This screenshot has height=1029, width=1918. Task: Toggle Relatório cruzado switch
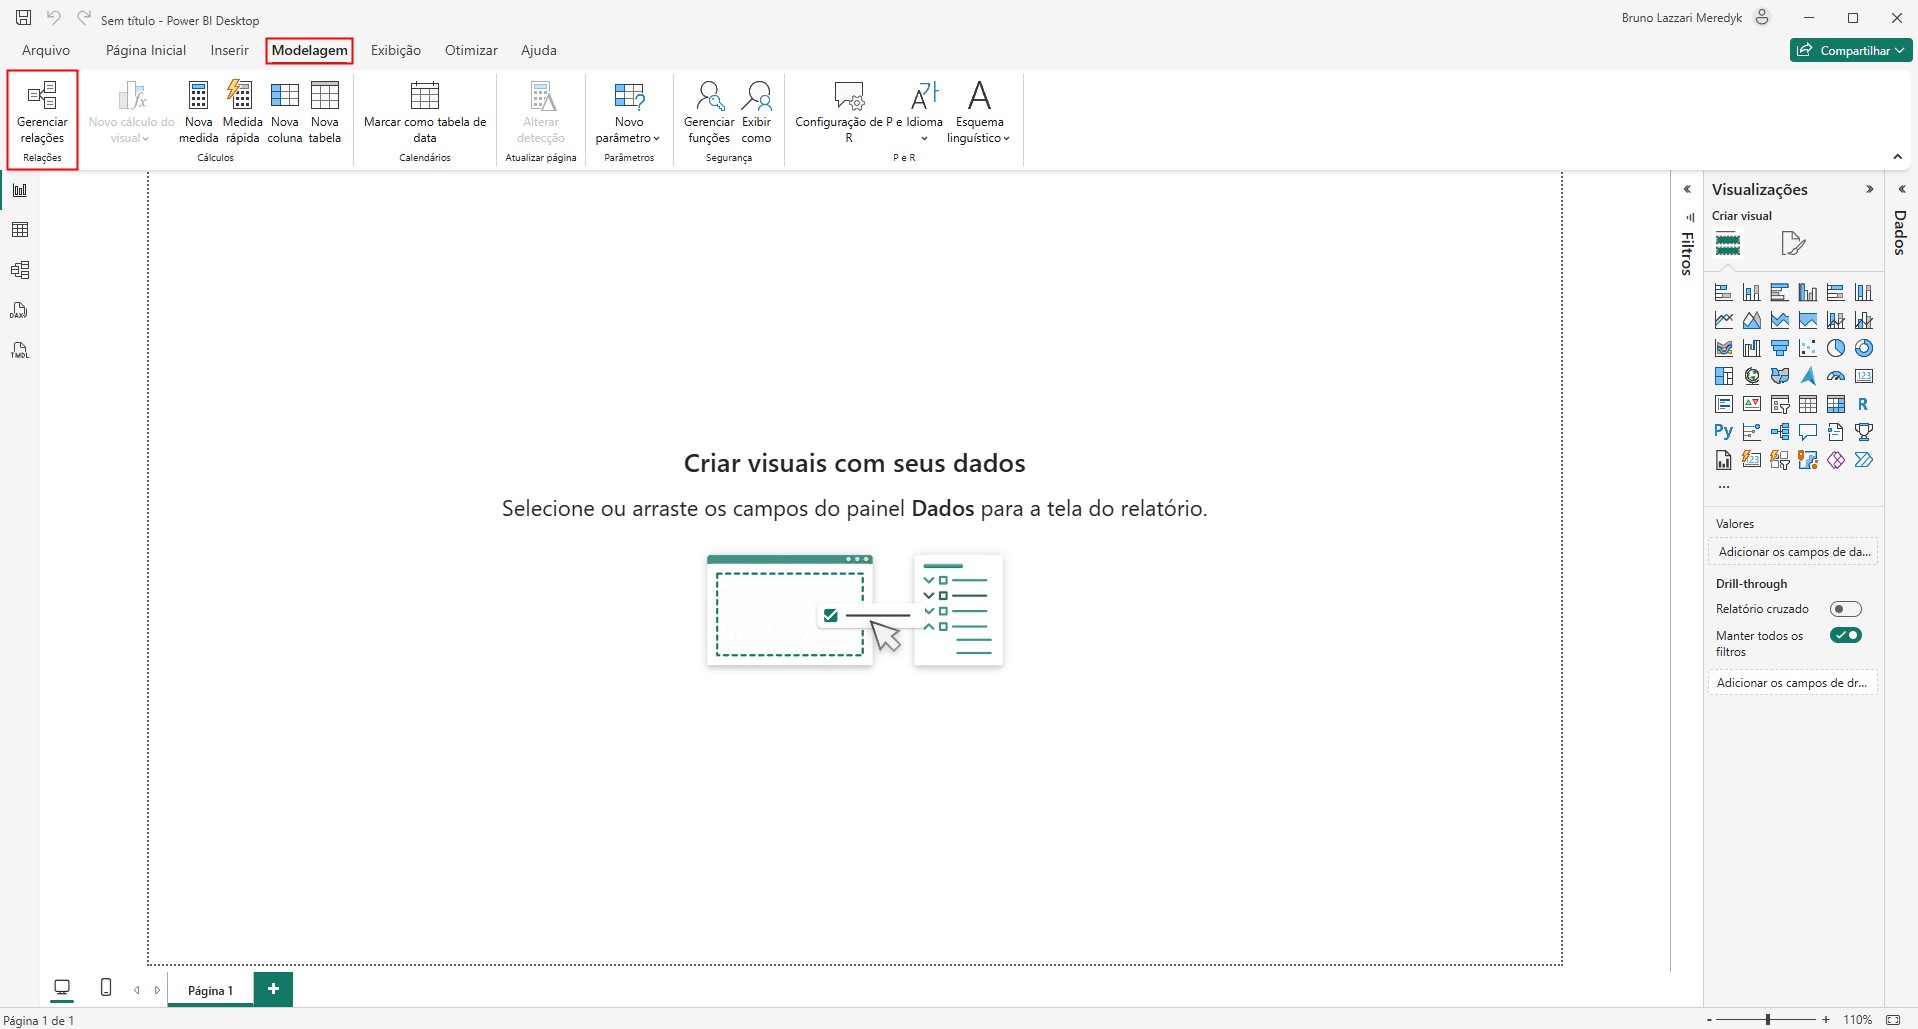click(x=1845, y=609)
